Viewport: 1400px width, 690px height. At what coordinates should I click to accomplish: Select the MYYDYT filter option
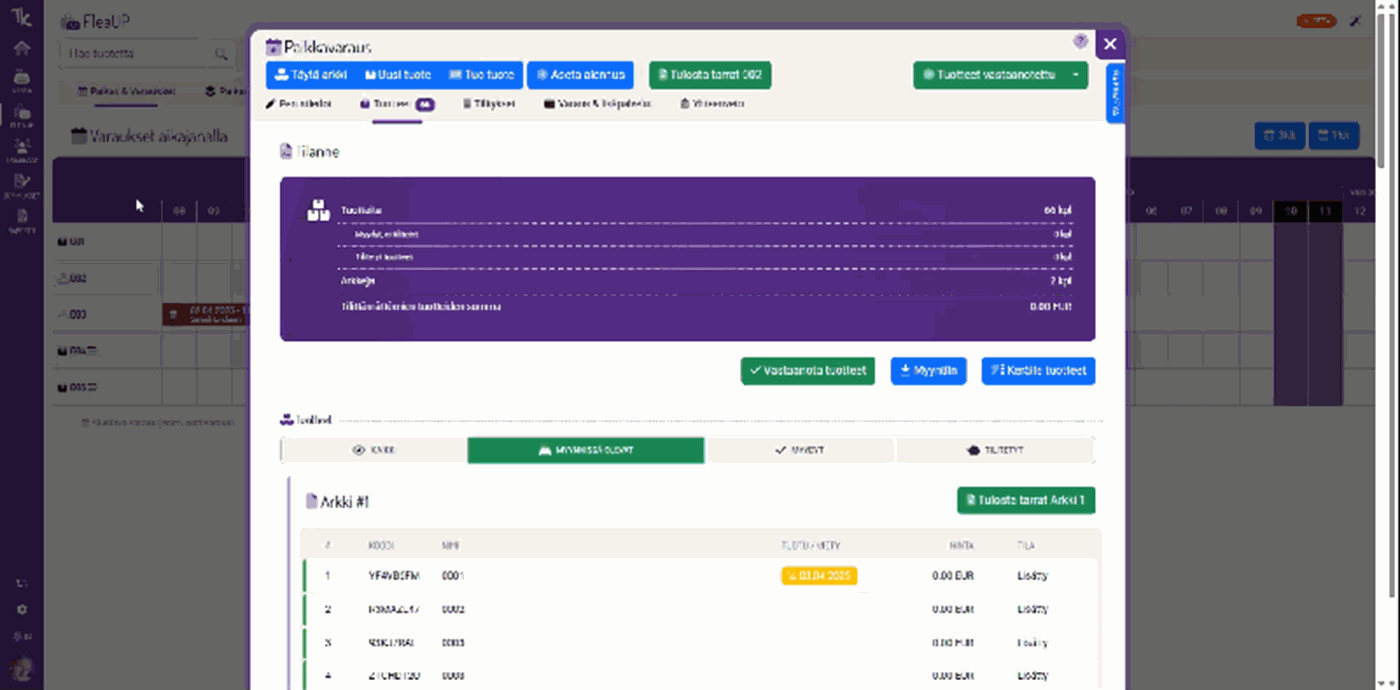coord(799,451)
